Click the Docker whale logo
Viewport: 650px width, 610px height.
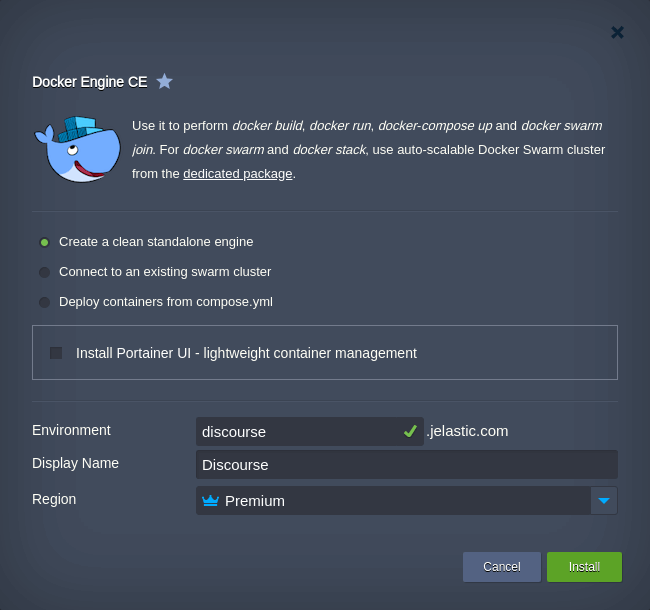pos(78,149)
